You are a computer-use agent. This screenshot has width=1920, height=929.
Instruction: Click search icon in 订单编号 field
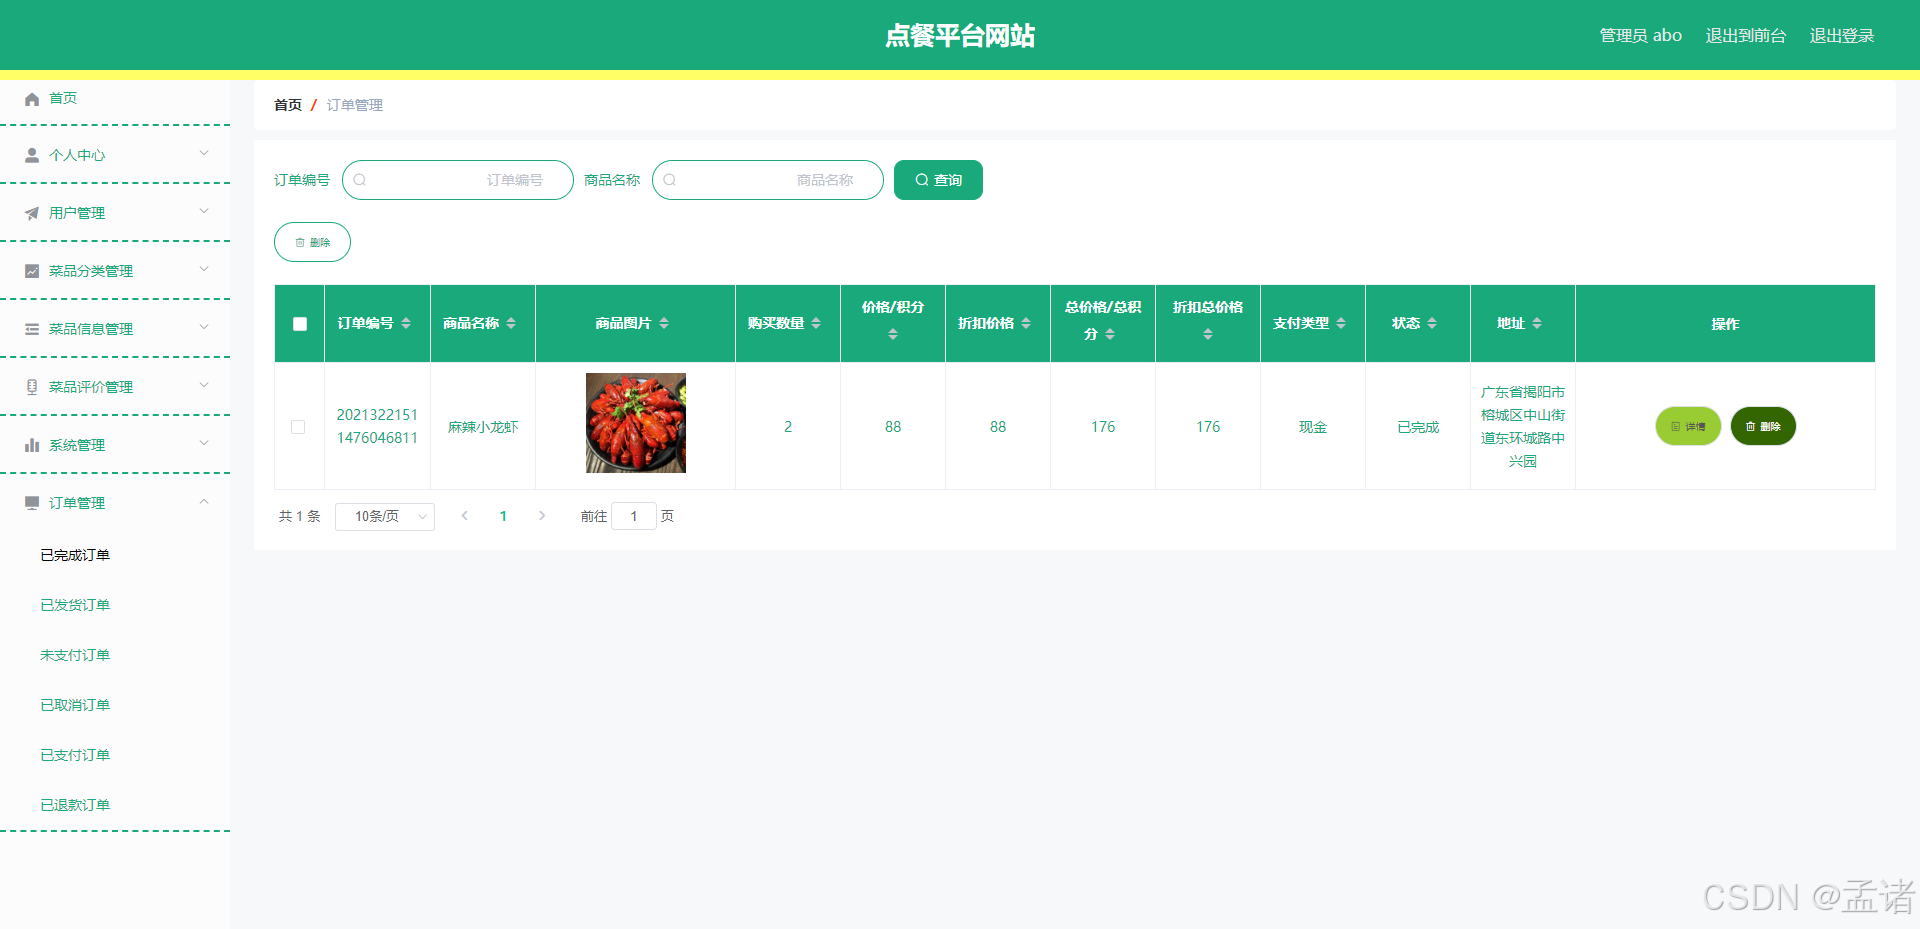click(x=360, y=180)
